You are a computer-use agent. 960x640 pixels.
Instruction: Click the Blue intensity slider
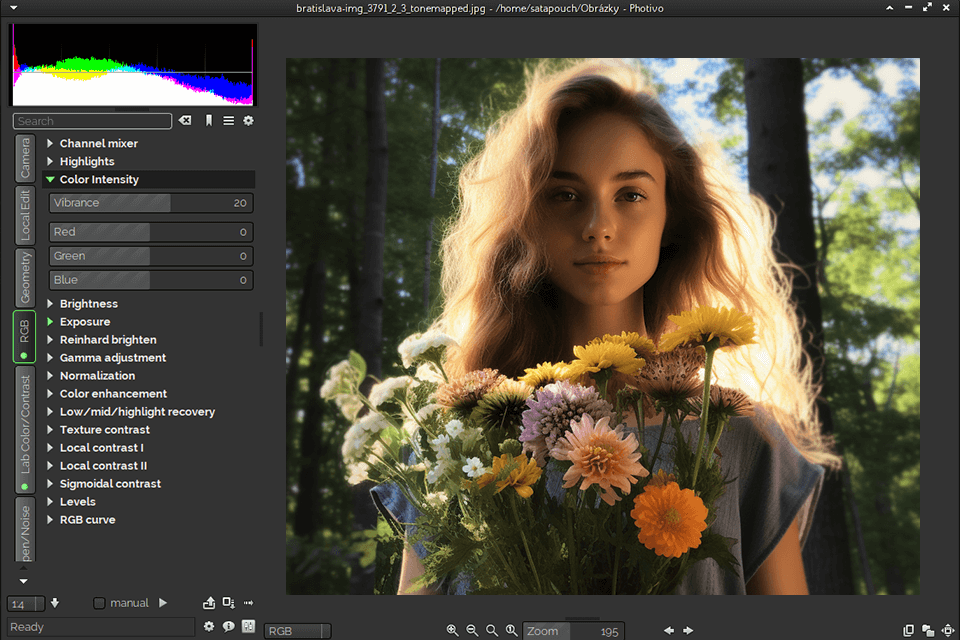pos(151,280)
